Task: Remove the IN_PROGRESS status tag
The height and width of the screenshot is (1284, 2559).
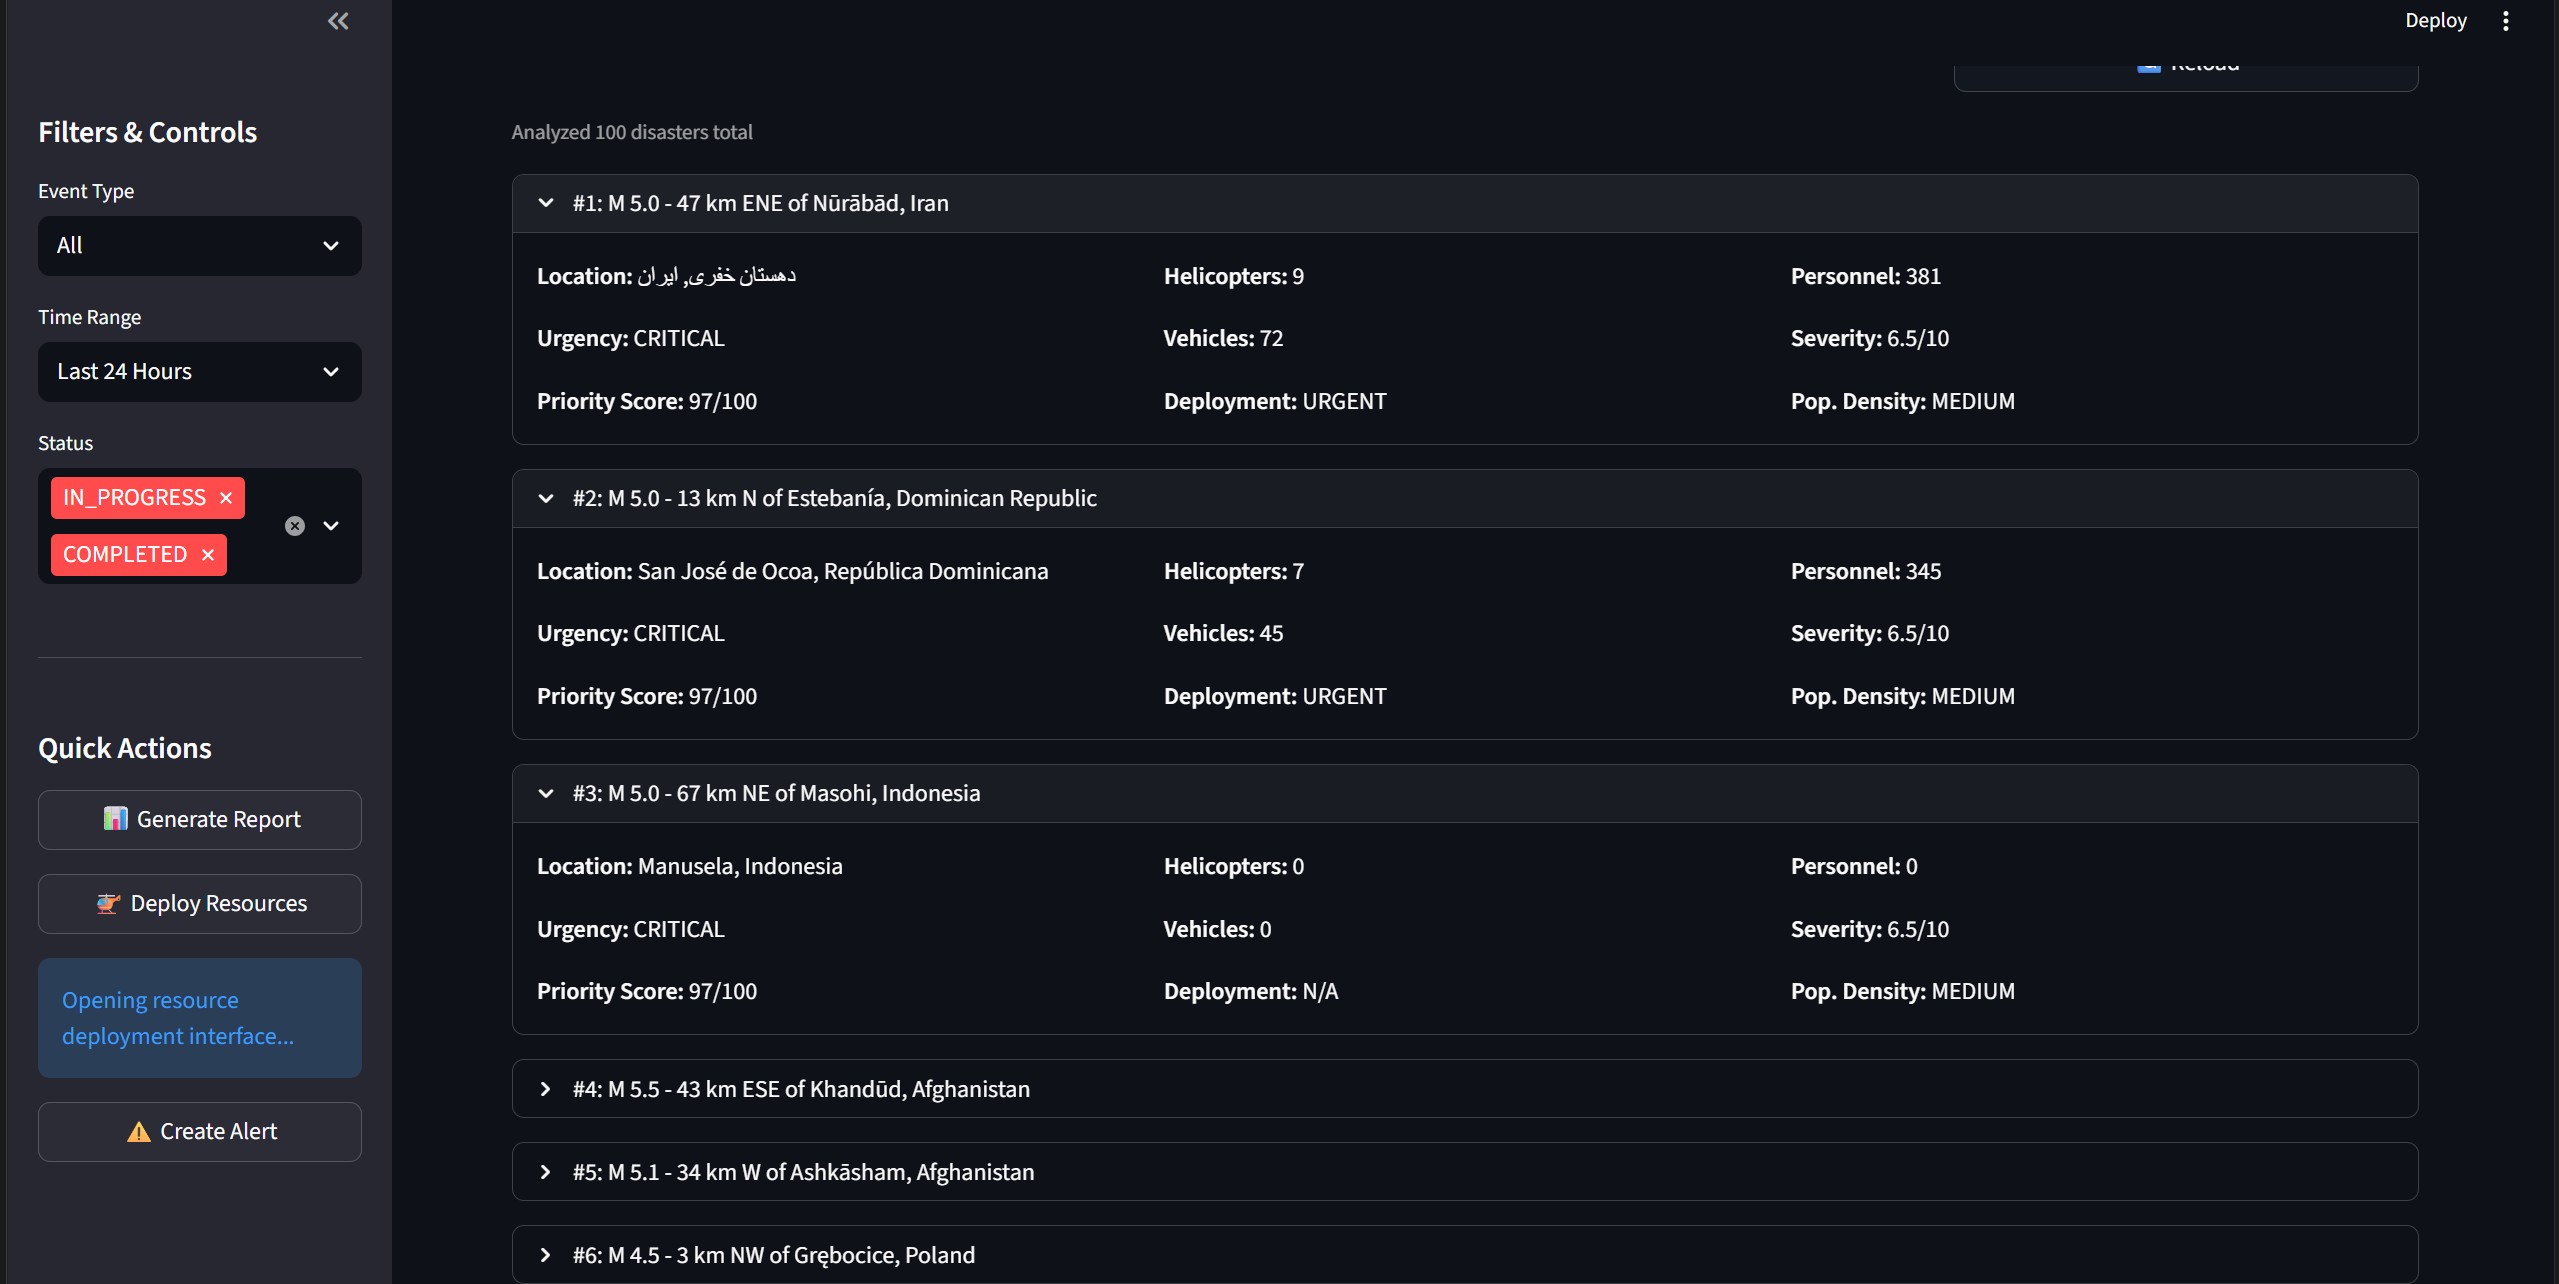Action: click(226, 498)
